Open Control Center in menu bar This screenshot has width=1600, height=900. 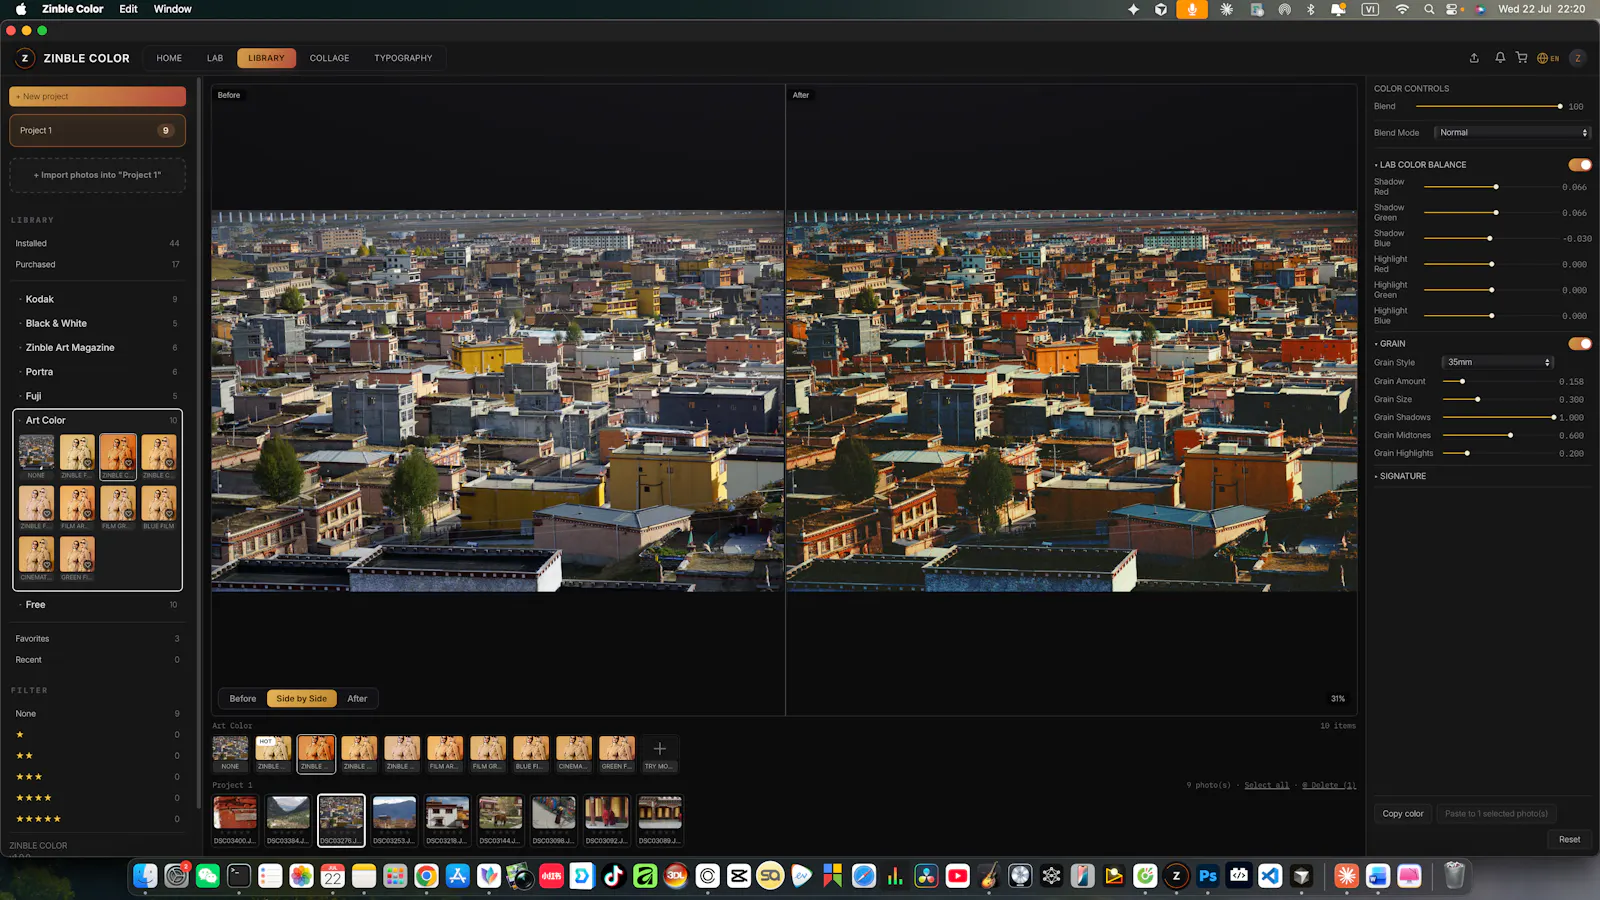(x=1454, y=9)
